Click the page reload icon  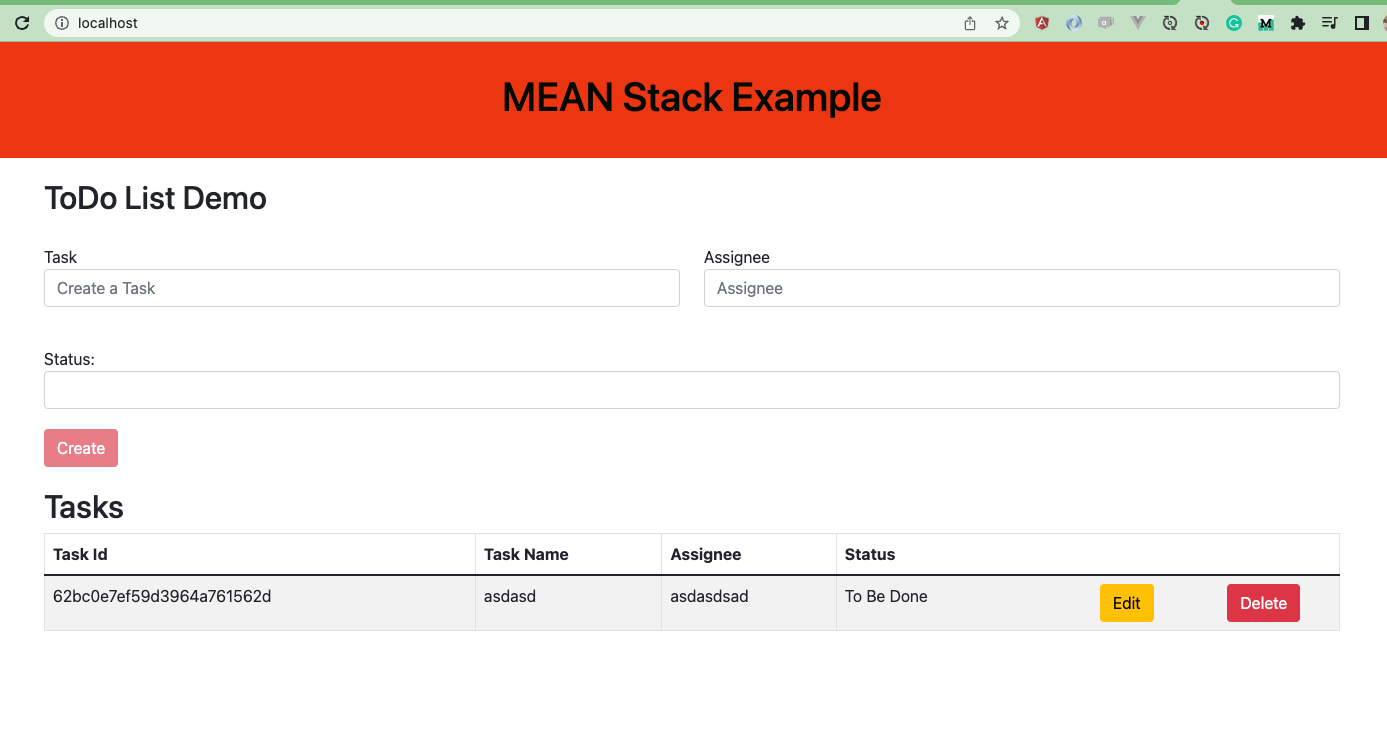(x=22, y=22)
